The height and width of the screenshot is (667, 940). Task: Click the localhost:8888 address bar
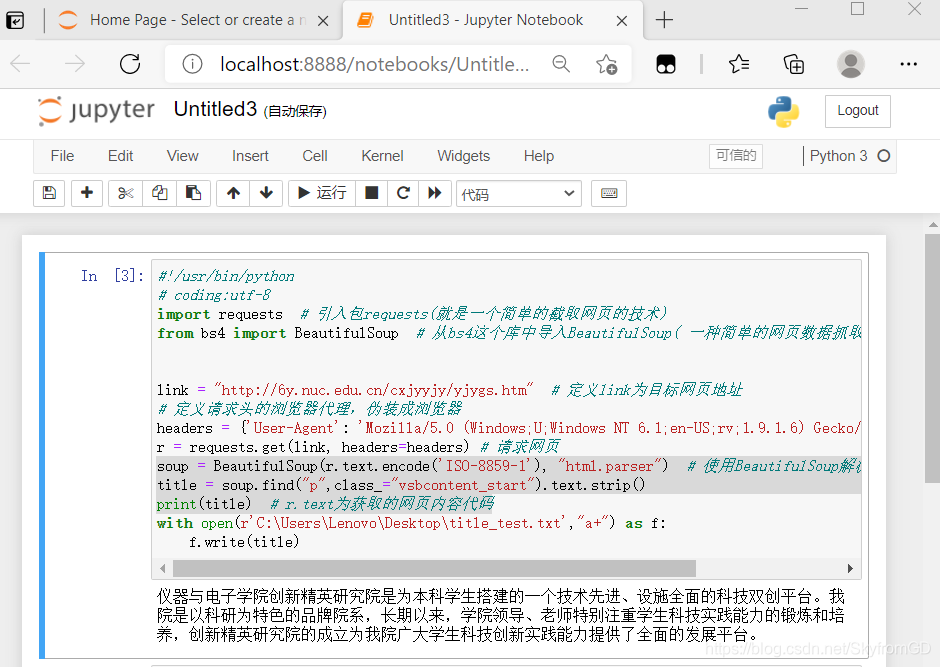coord(375,64)
